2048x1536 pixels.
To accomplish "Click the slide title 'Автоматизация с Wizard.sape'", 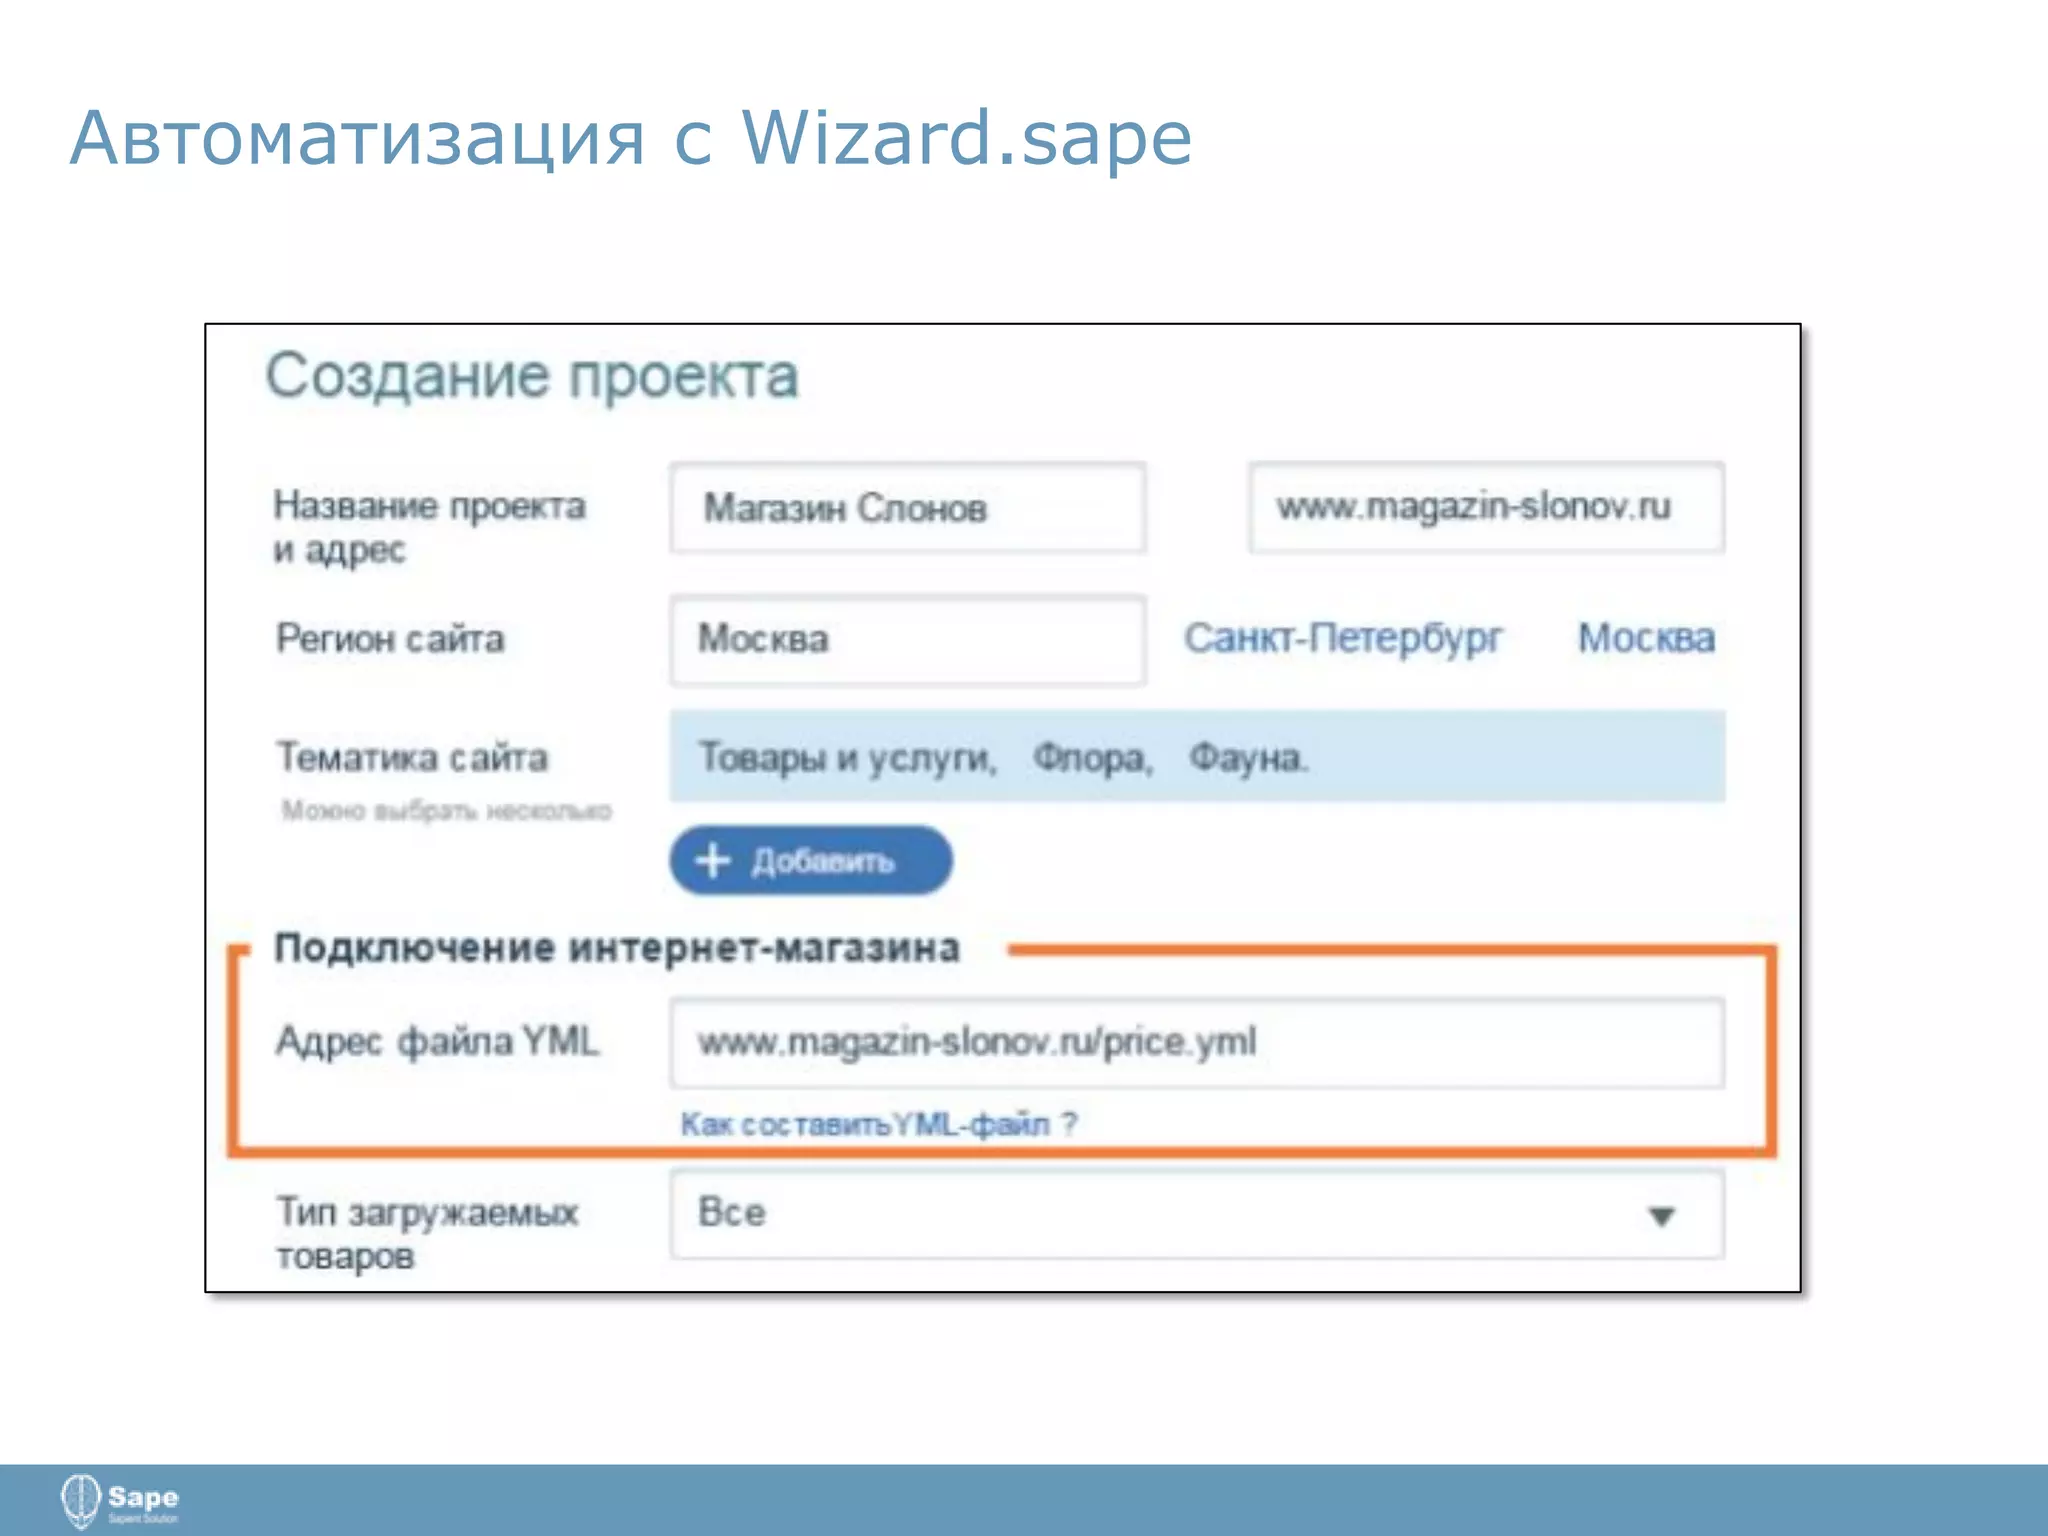I will (631, 138).
